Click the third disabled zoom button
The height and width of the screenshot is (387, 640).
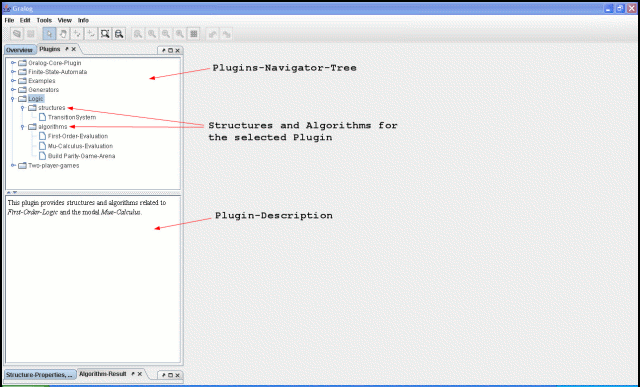pyautogui.click(x=166, y=34)
